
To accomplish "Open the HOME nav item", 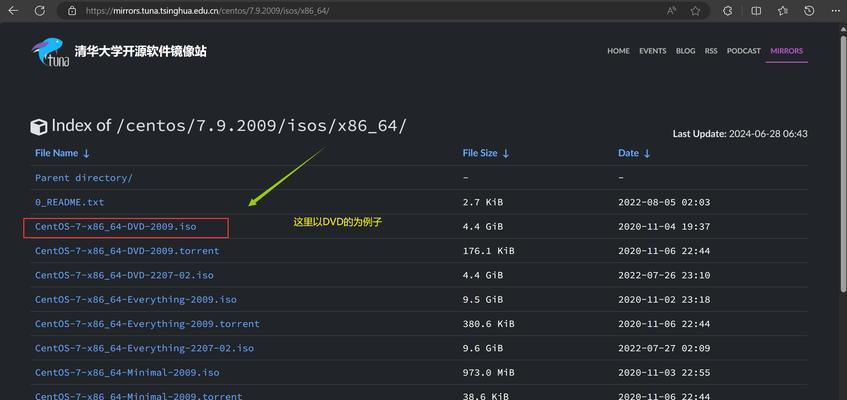I will click(618, 51).
